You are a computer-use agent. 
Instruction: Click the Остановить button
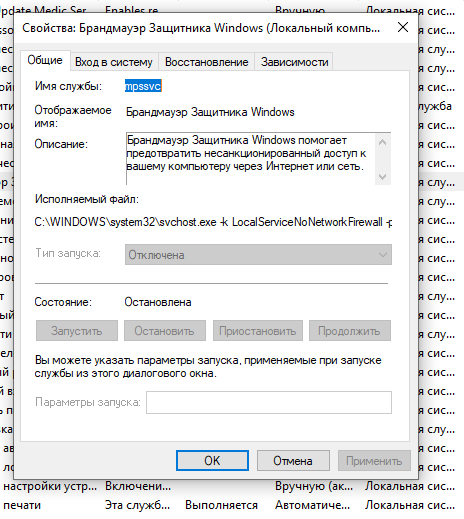tap(165, 331)
